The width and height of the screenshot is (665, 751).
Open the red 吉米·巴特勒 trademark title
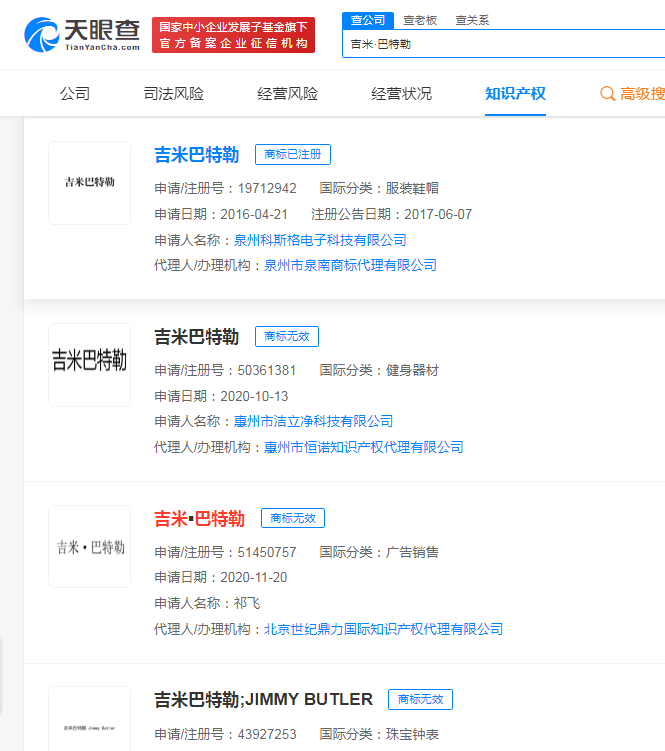pos(199,519)
